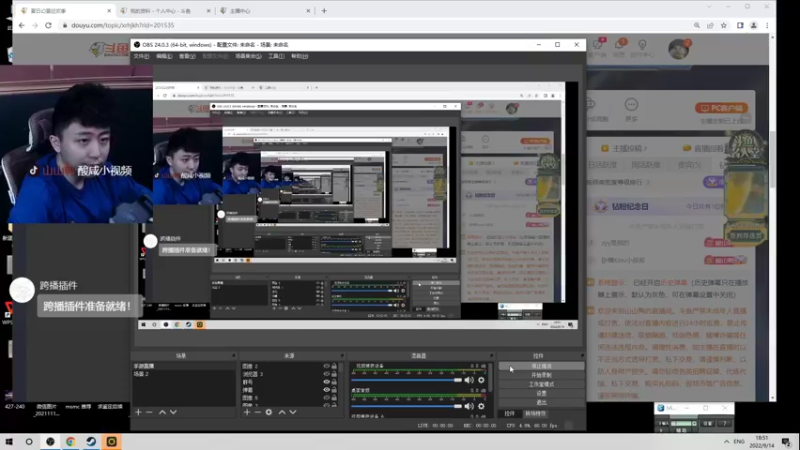
Task: Select first scene in Scenes list
Action: click(x=183, y=366)
